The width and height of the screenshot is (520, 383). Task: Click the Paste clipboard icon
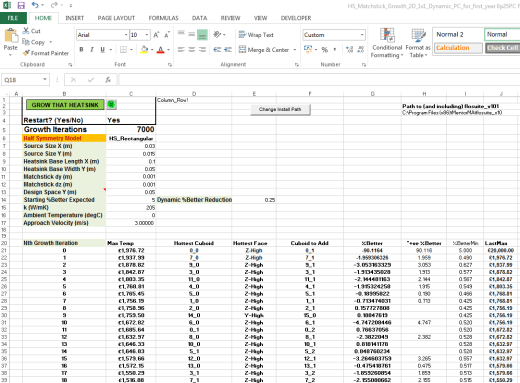click(10, 36)
